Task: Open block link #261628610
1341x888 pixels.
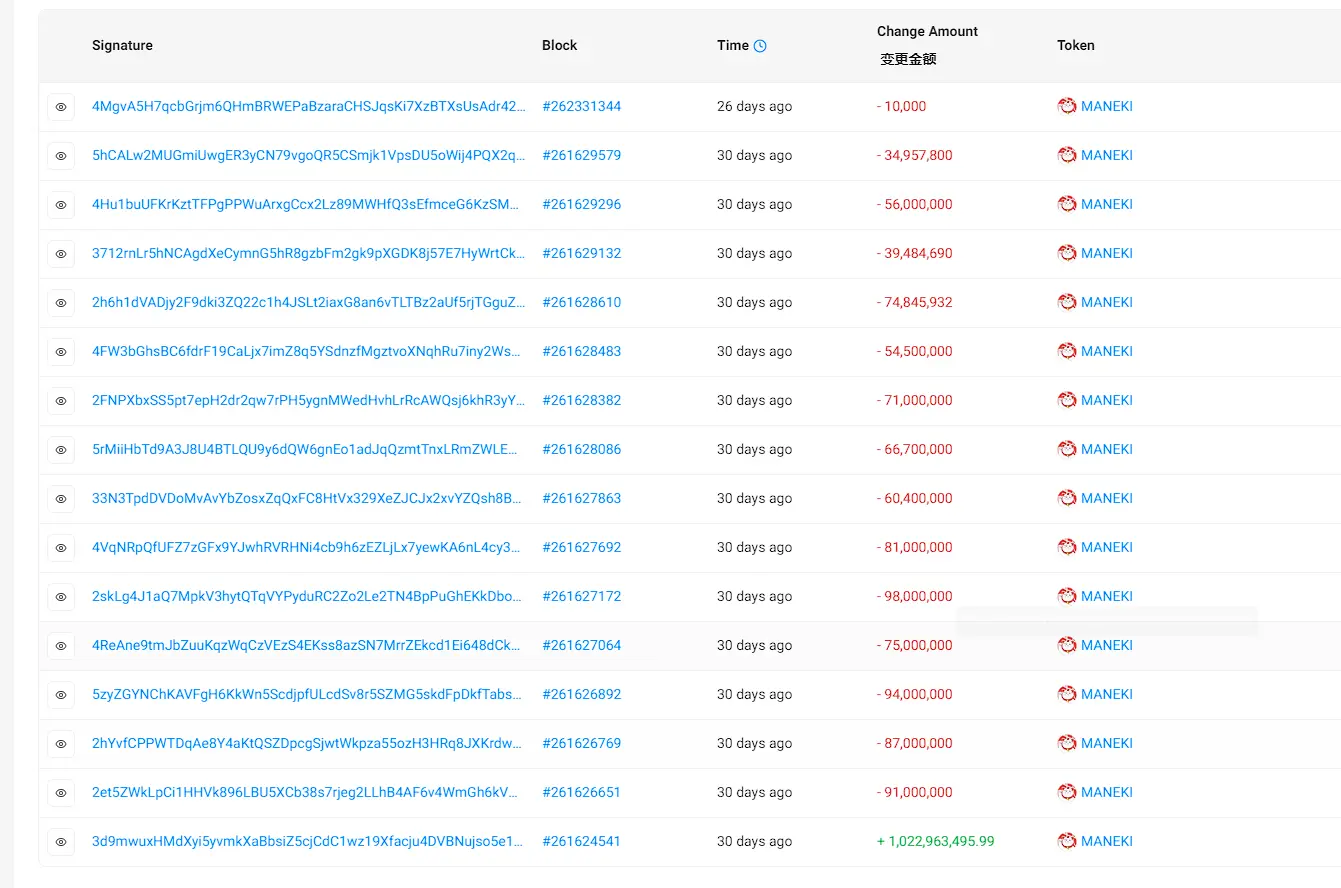Action: click(x=581, y=302)
